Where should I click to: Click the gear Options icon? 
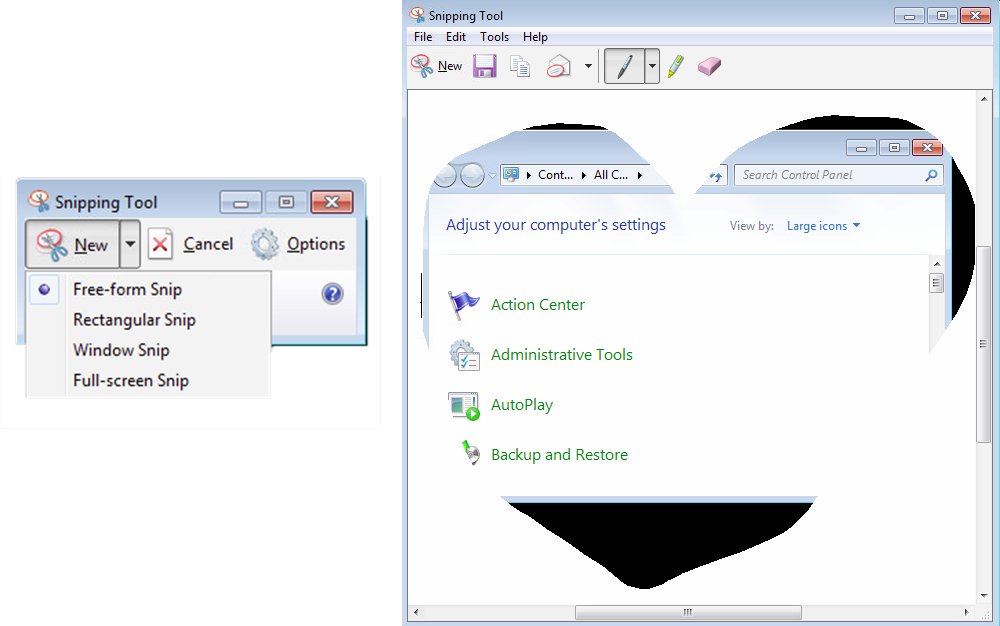[265, 244]
